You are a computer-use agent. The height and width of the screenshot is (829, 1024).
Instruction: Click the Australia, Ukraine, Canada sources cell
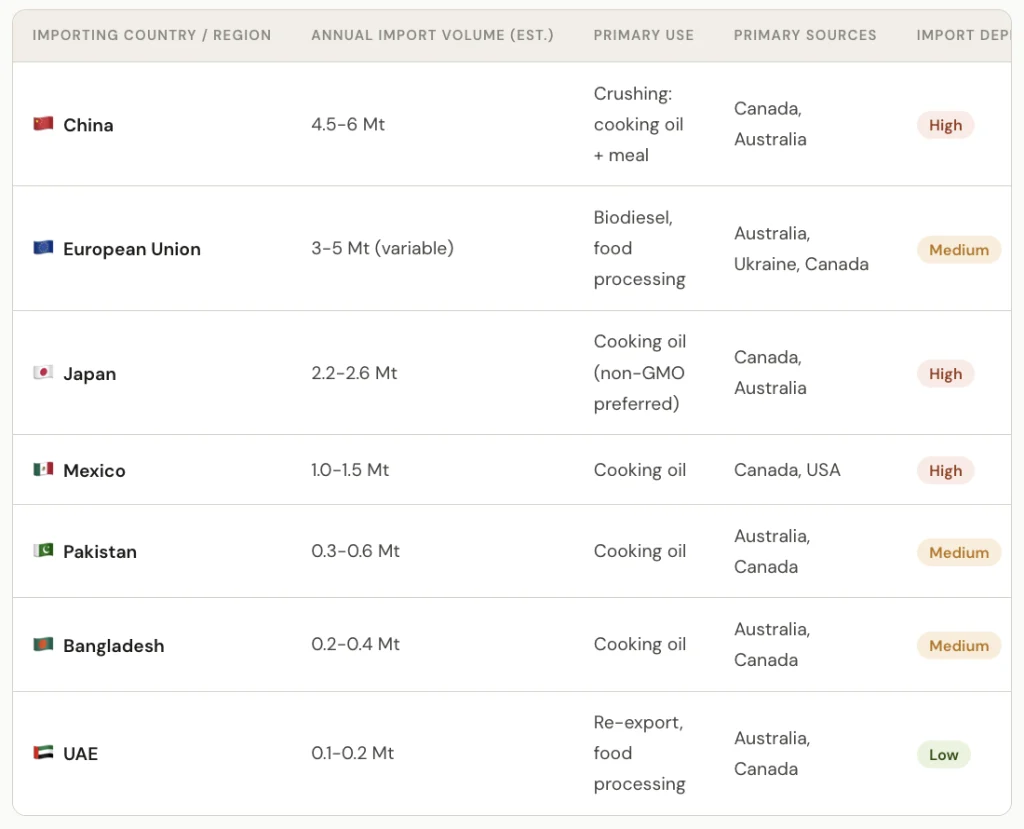pos(801,248)
